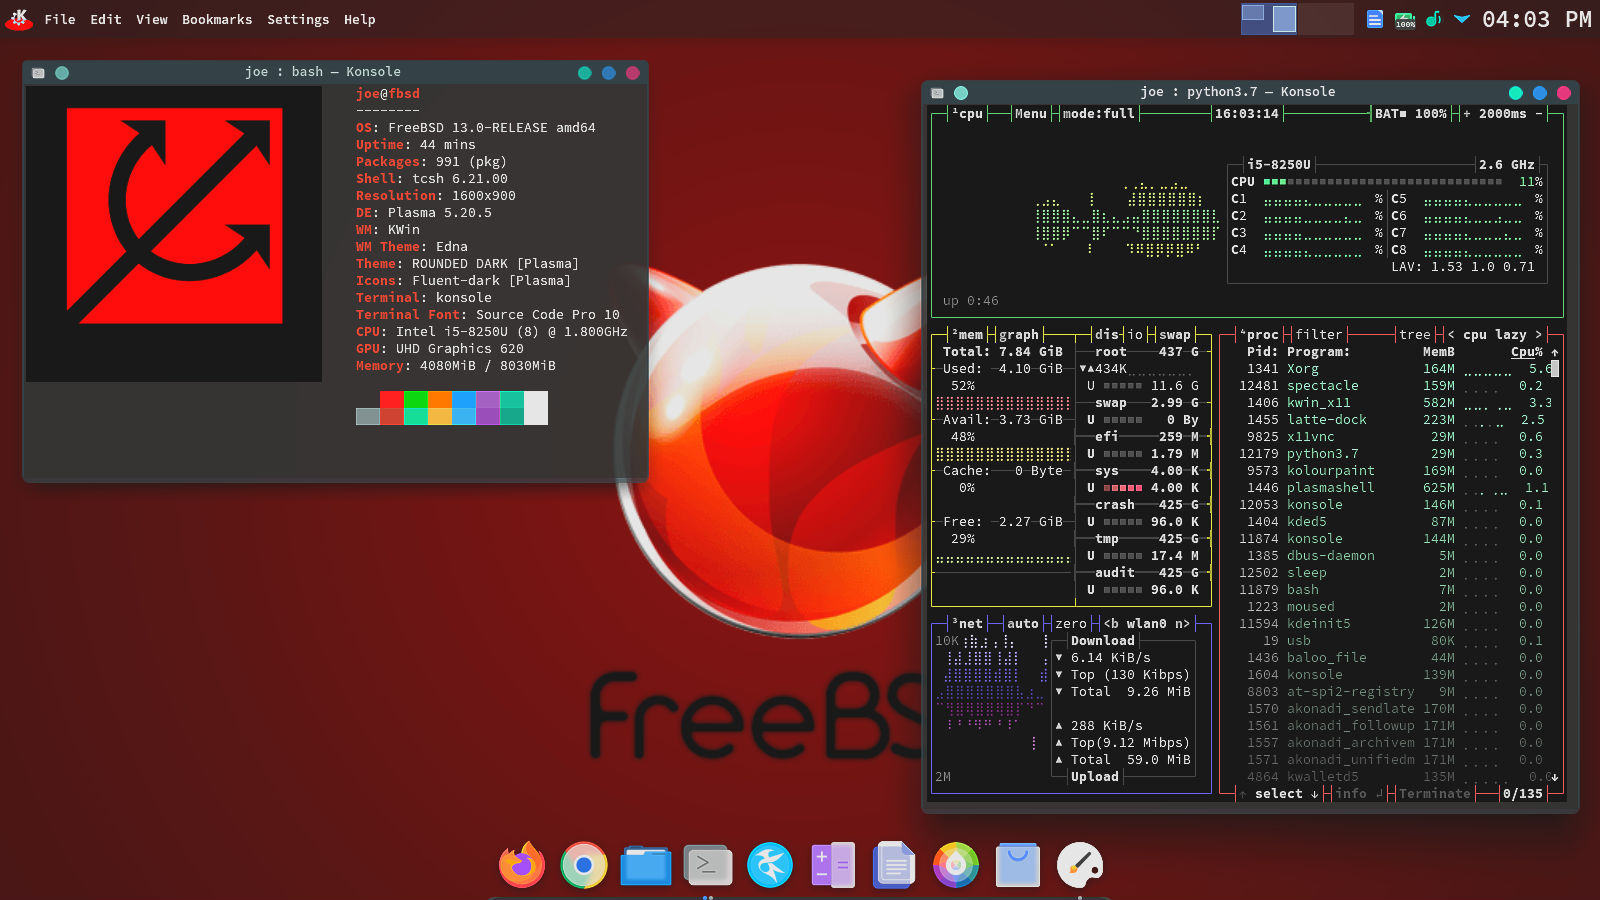The height and width of the screenshot is (900, 1600).
Task: Switch to the empty second virtual desktop
Action: click(1326, 19)
